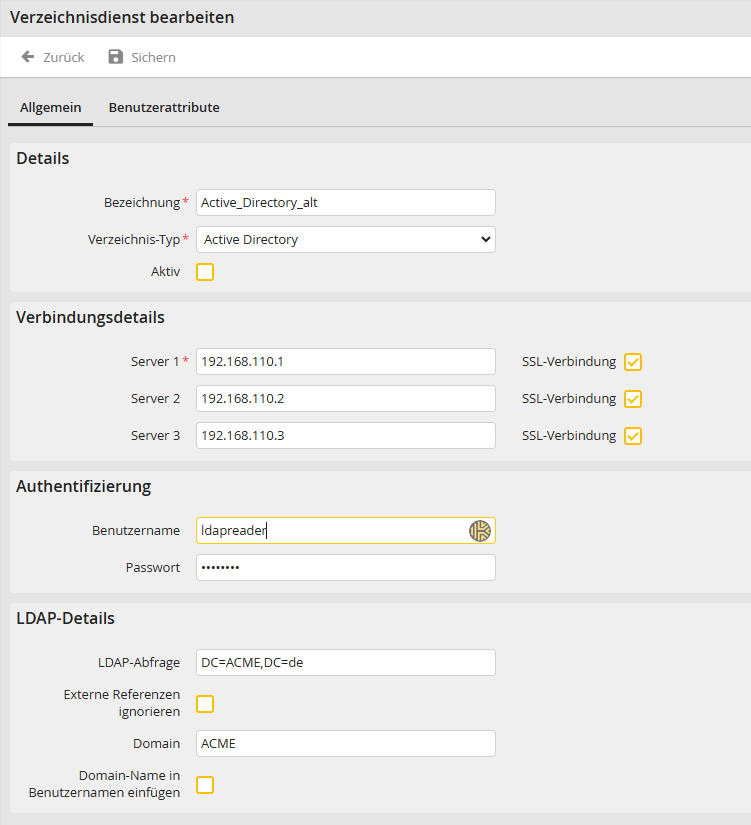751x825 pixels.
Task: Click the Server 3 label
Action: click(155, 435)
